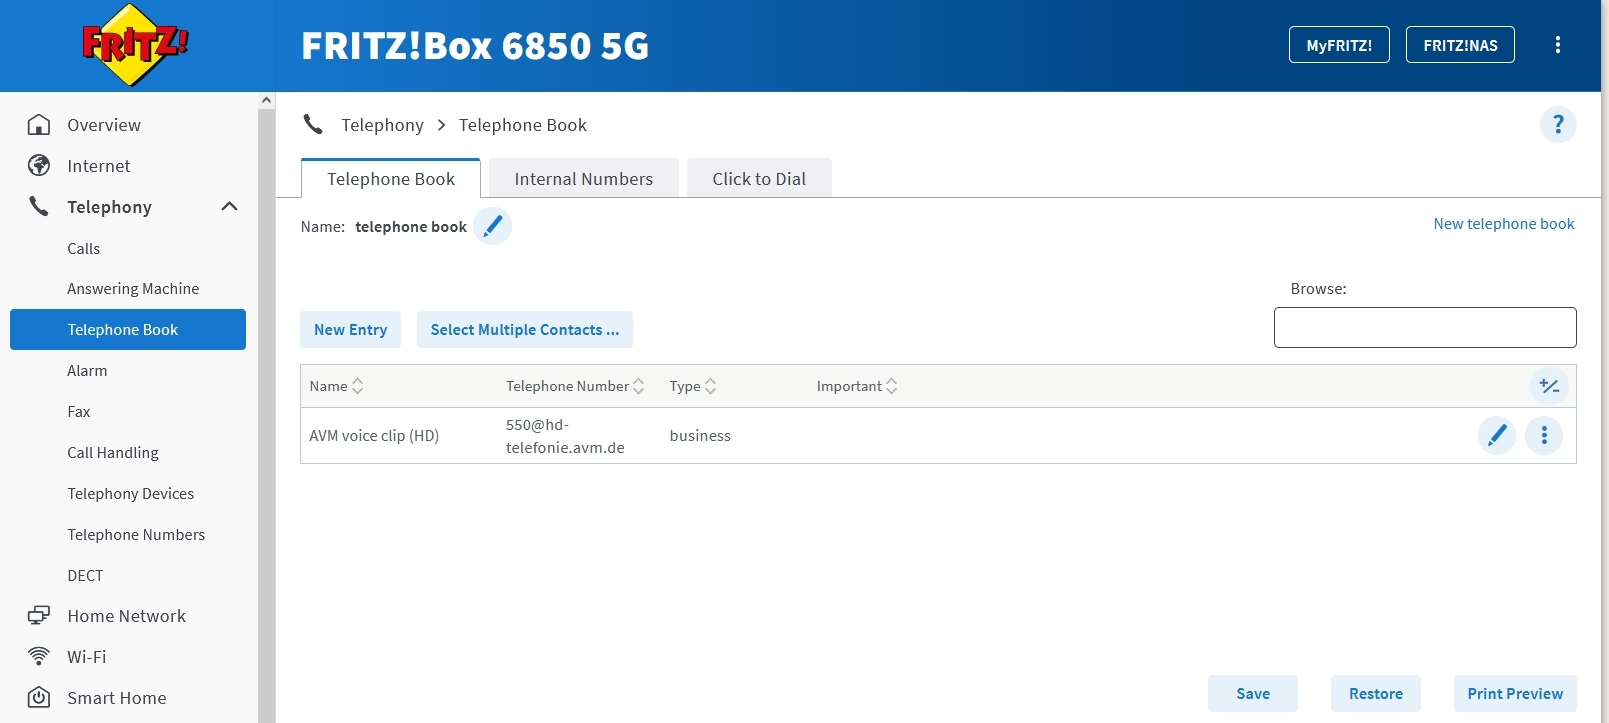Go to Internet section
The width and height of the screenshot is (1609, 723).
[99, 166]
